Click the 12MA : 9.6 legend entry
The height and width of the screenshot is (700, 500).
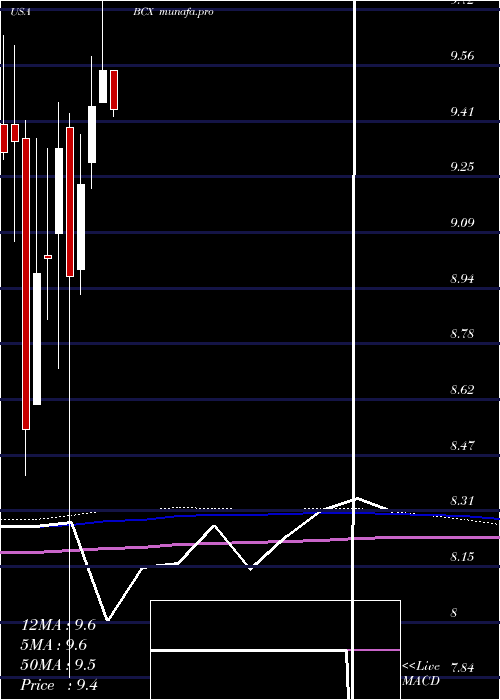point(58,625)
